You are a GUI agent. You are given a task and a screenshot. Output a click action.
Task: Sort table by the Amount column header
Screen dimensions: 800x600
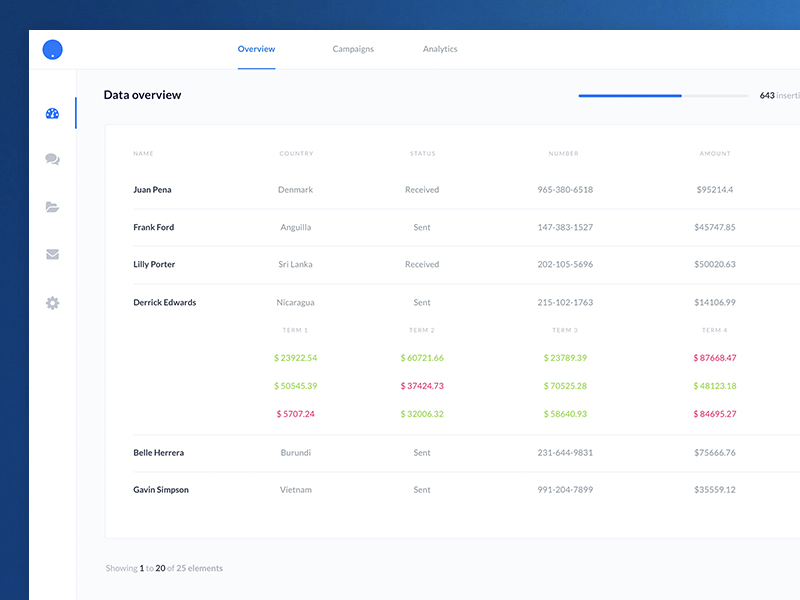715,154
